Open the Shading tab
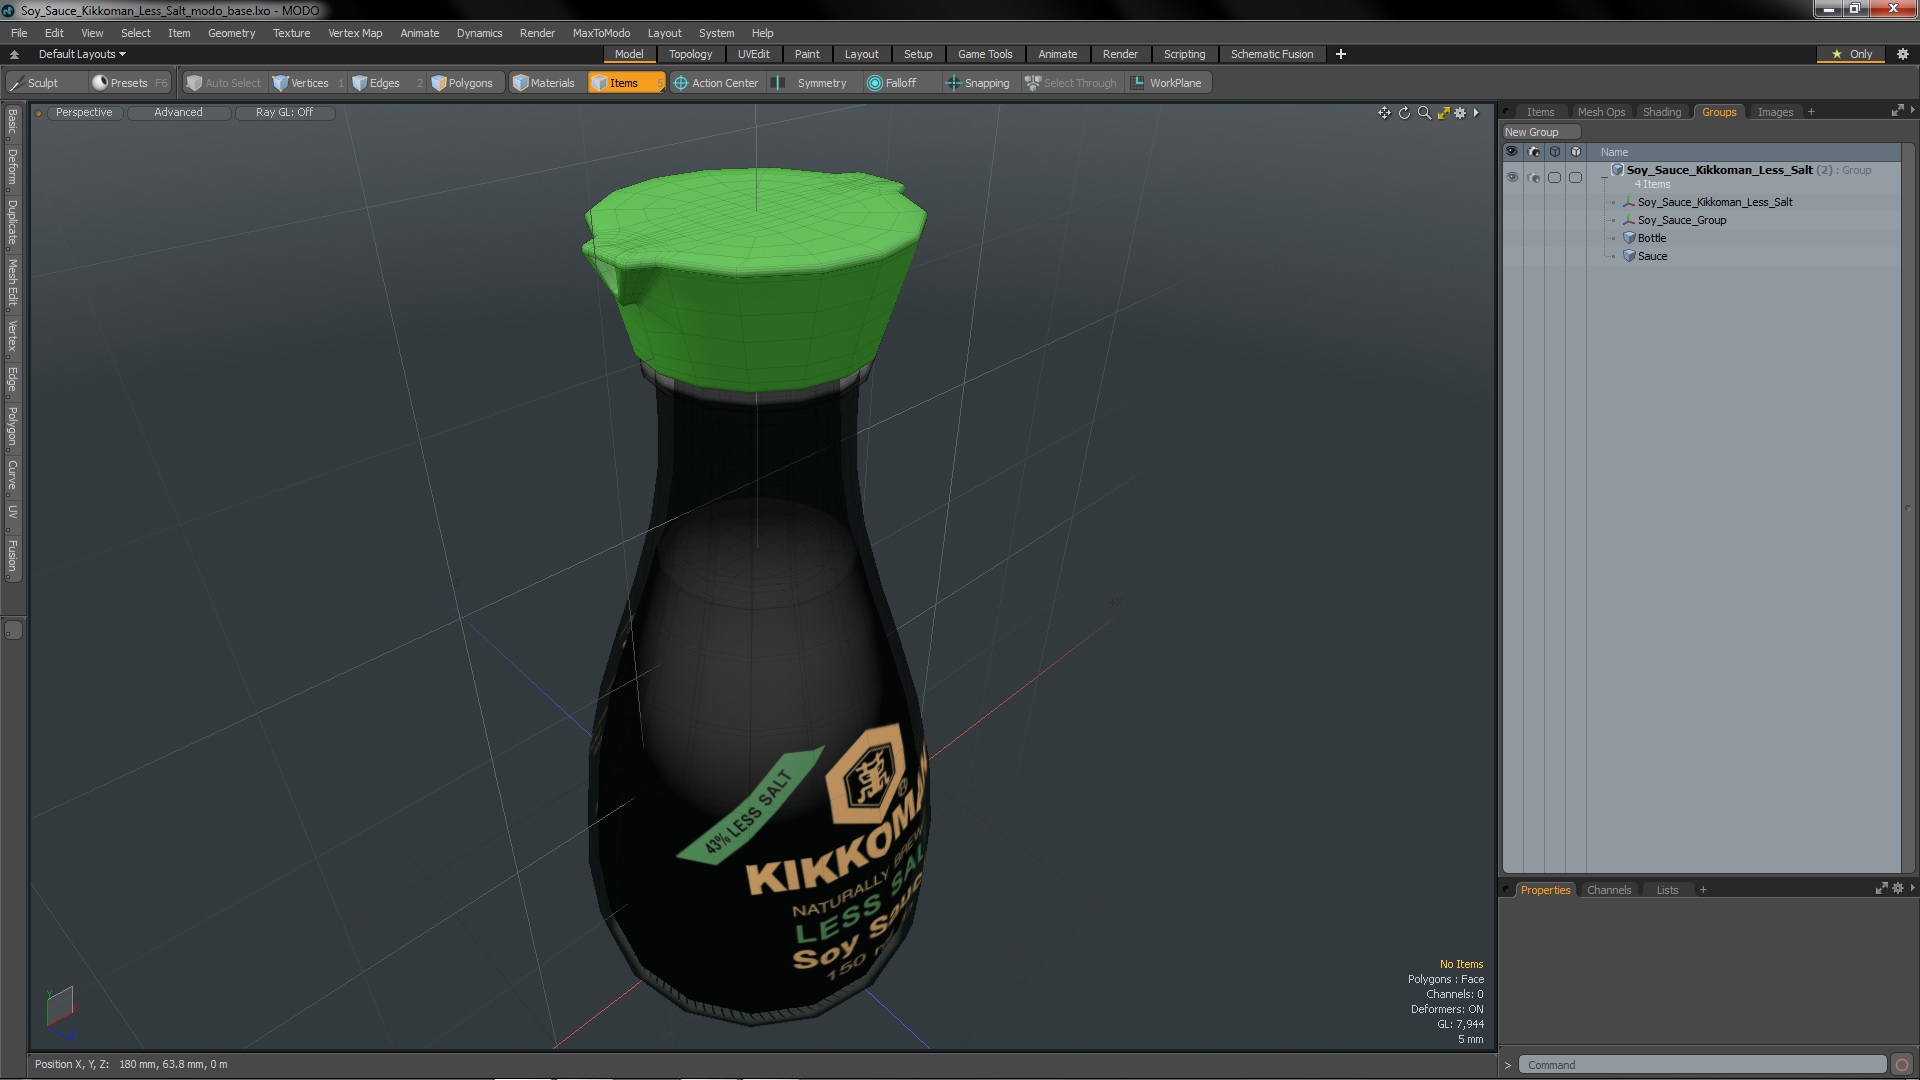Image resolution: width=1920 pixels, height=1080 pixels. coord(1661,112)
